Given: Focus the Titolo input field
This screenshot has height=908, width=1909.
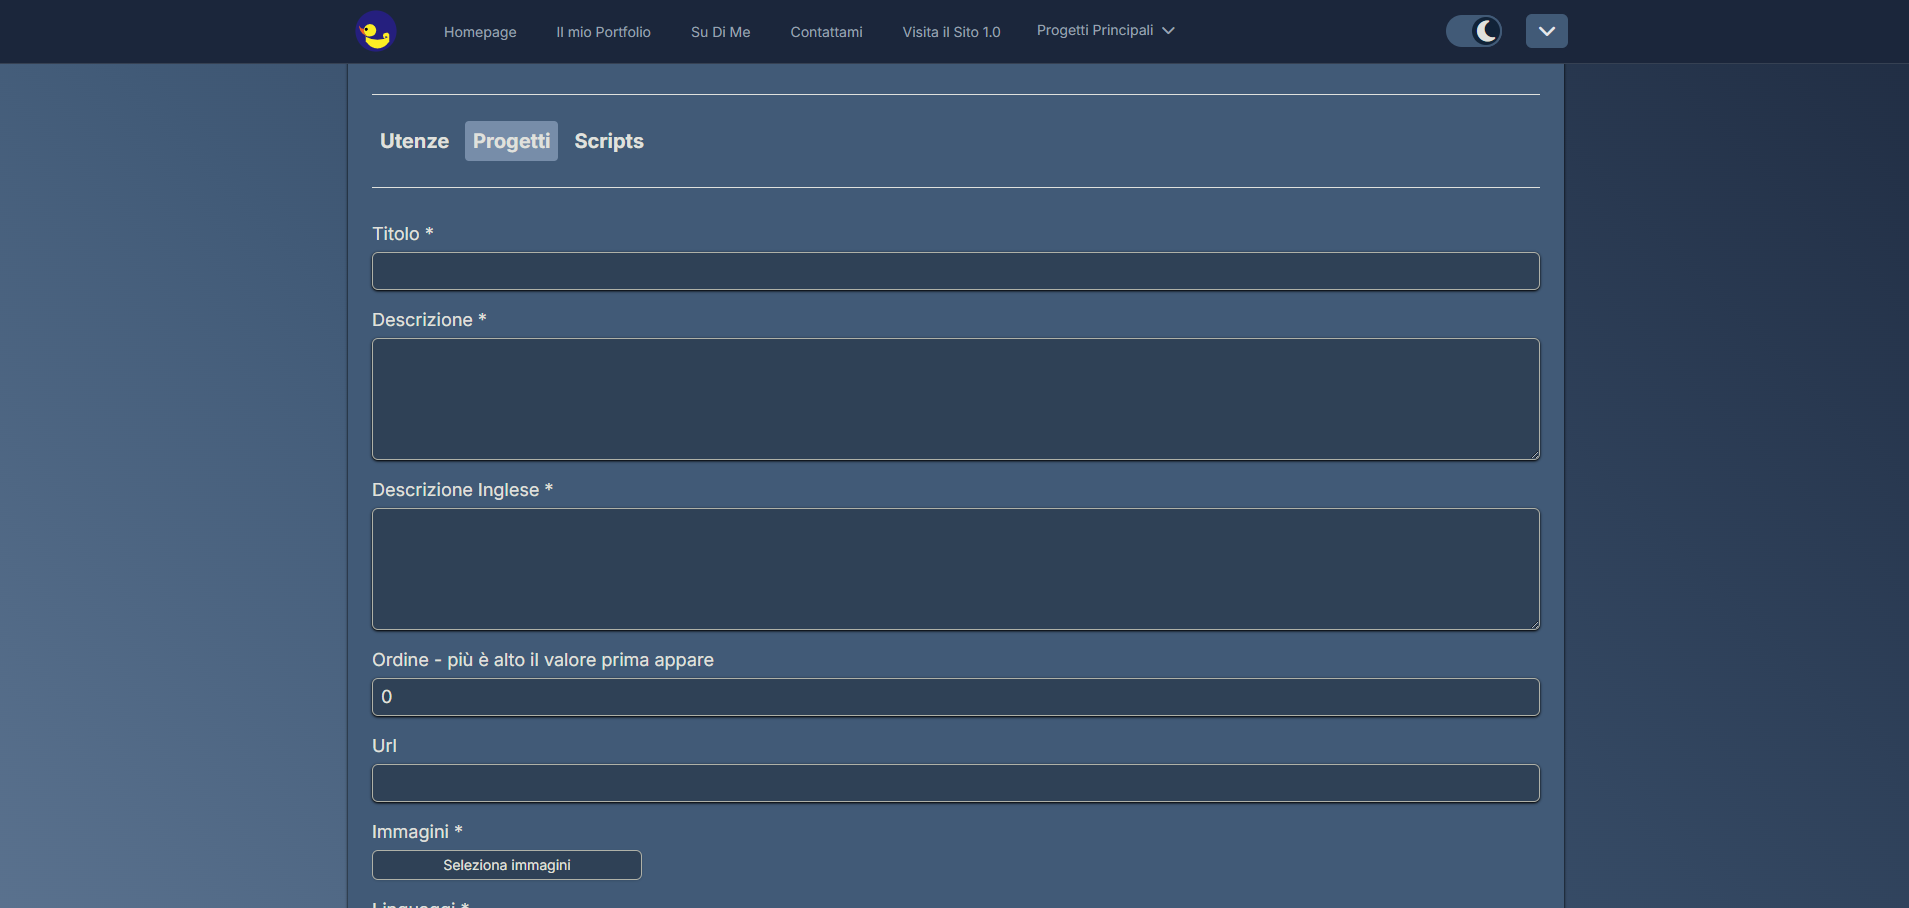Looking at the screenshot, I should click(x=956, y=271).
